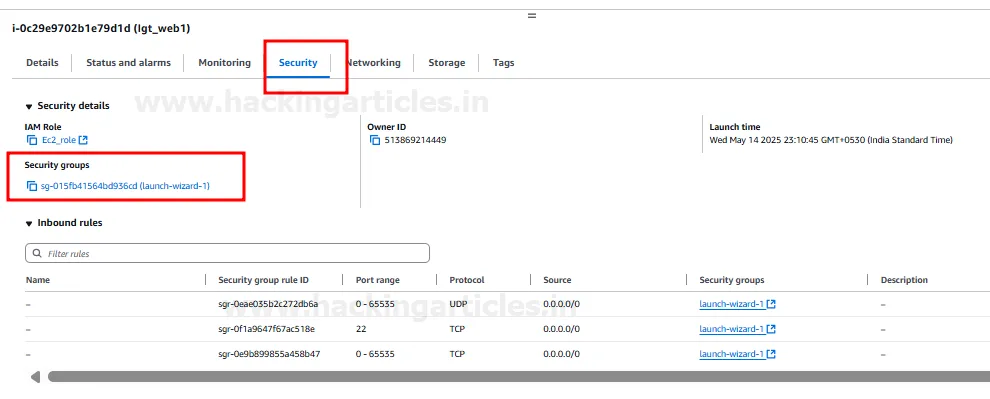The height and width of the screenshot is (399, 990).
Task: Collapse the Inbound rules section
Action: point(29,223)
